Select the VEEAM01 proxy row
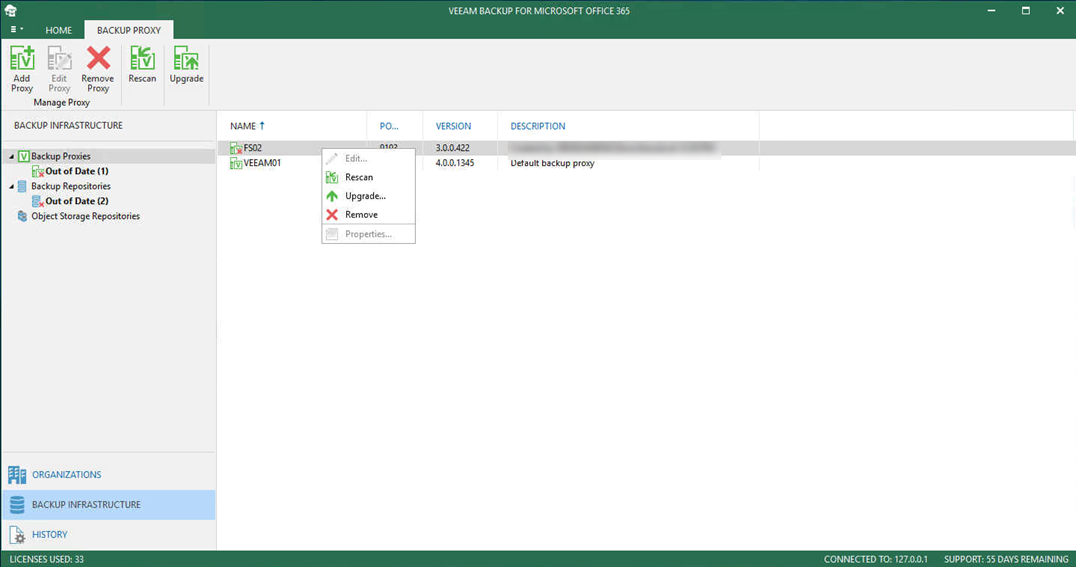 coord(646,163)
